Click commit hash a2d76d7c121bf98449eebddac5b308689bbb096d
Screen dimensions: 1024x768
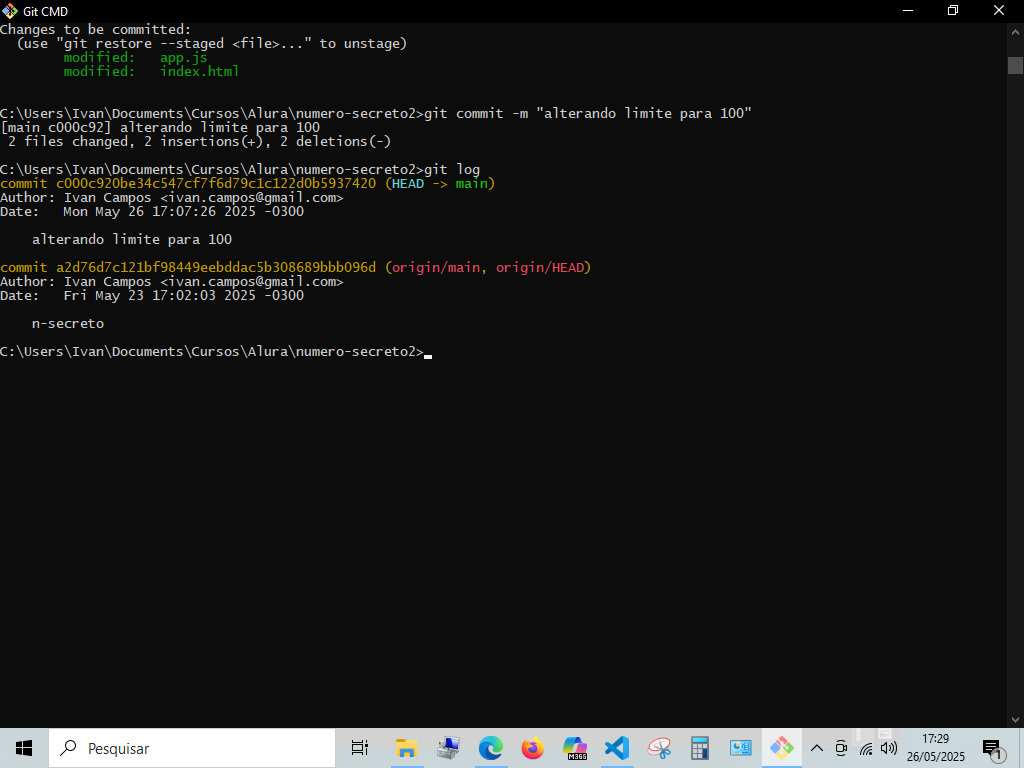point(216,267)
